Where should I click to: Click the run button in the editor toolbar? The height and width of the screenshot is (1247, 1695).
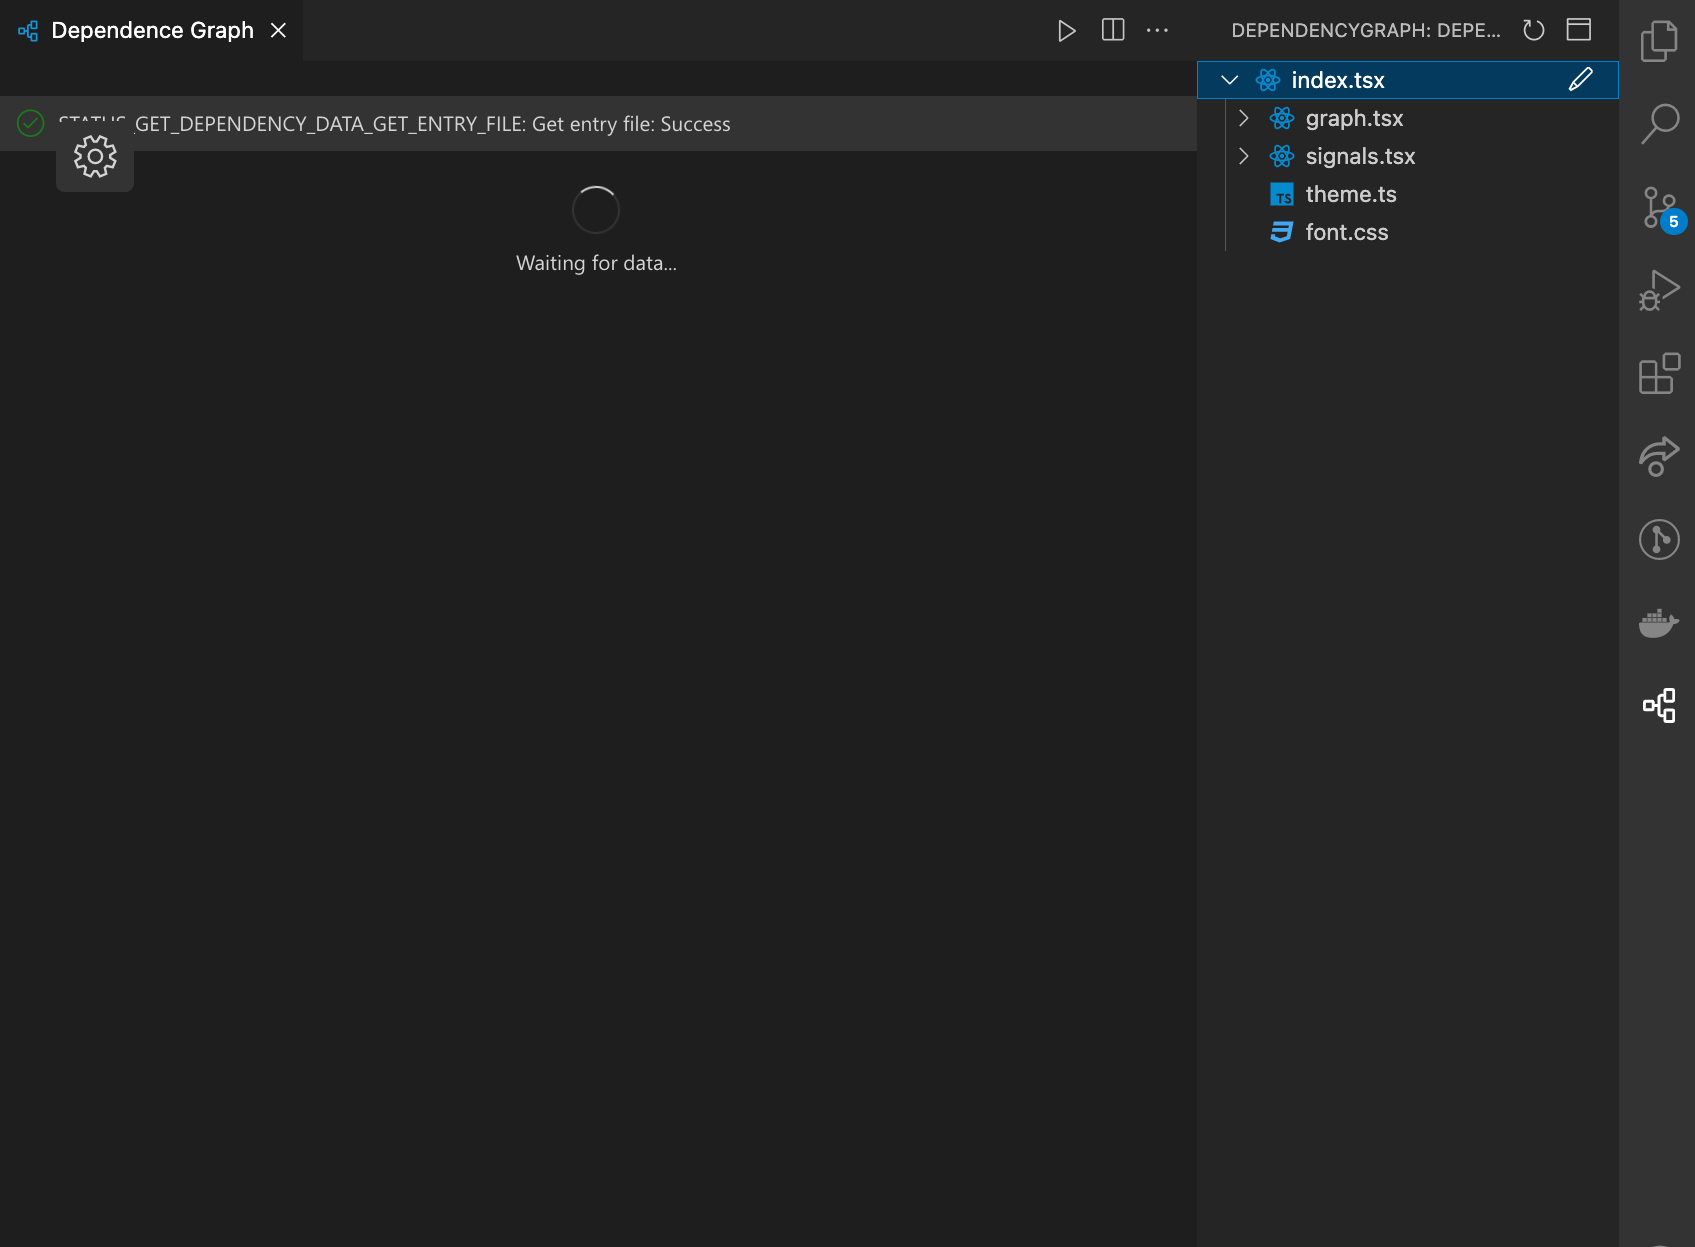click(1065, 30)
